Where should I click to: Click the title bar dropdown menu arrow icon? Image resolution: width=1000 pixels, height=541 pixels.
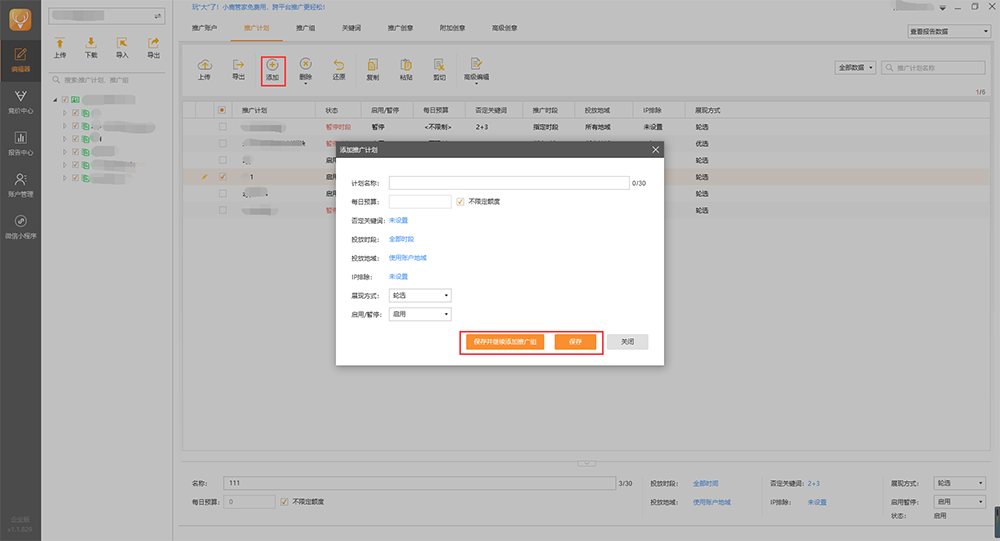click(x=943, y=8)
